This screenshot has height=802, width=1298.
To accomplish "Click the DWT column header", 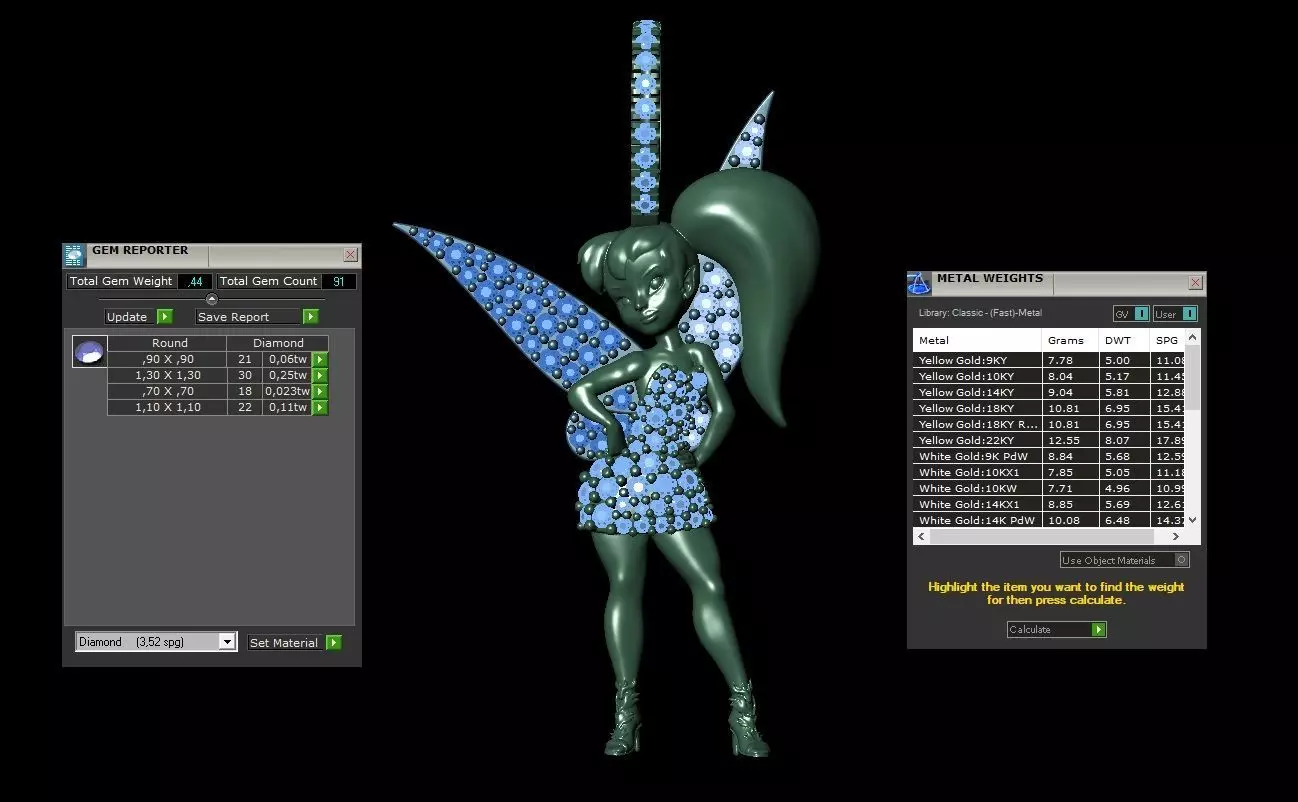I will [1124, 340].
